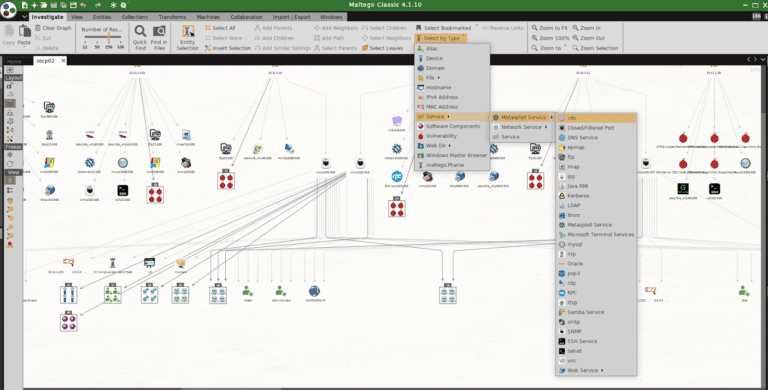
Task: Open Find in Files tool
Action: click(159, 32)
